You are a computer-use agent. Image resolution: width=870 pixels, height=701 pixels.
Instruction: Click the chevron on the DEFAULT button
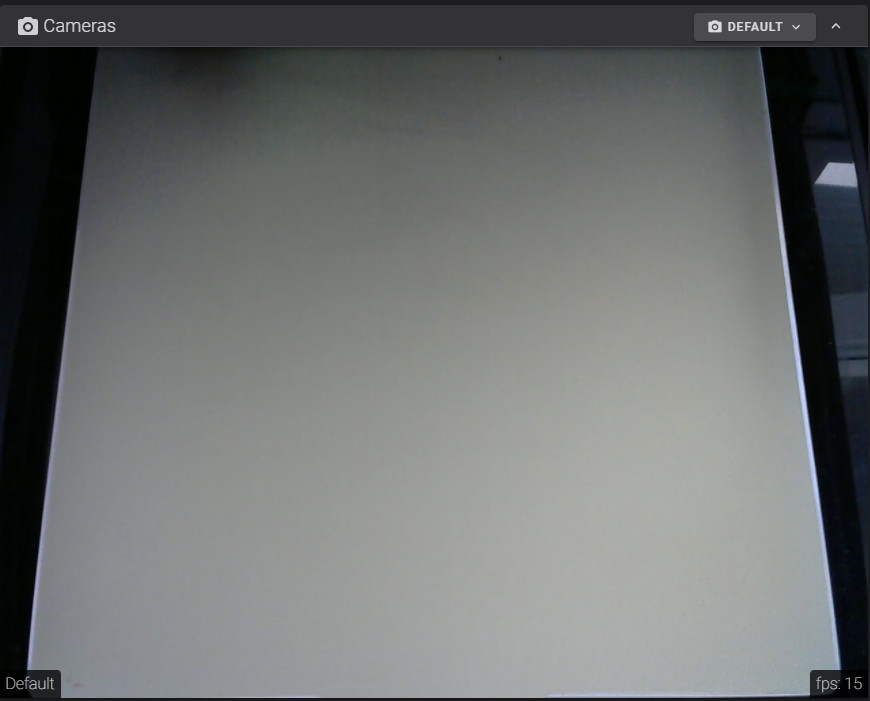coord(795,27)
